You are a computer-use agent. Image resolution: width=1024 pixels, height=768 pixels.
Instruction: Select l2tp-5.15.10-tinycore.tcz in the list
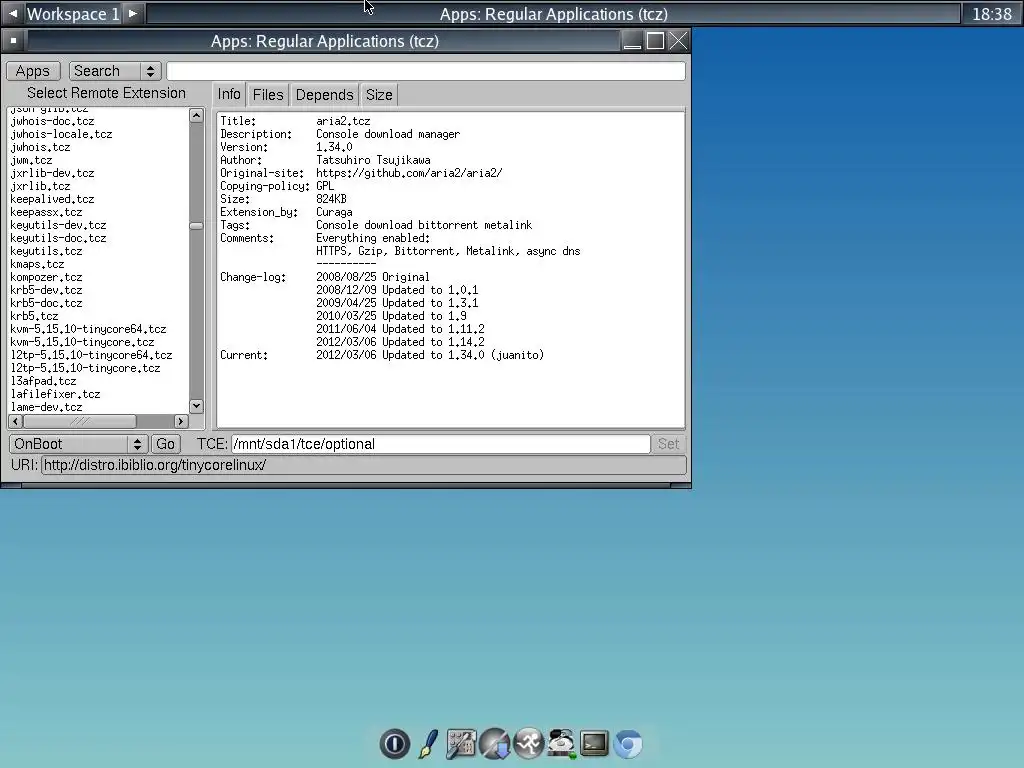[86, 368]
